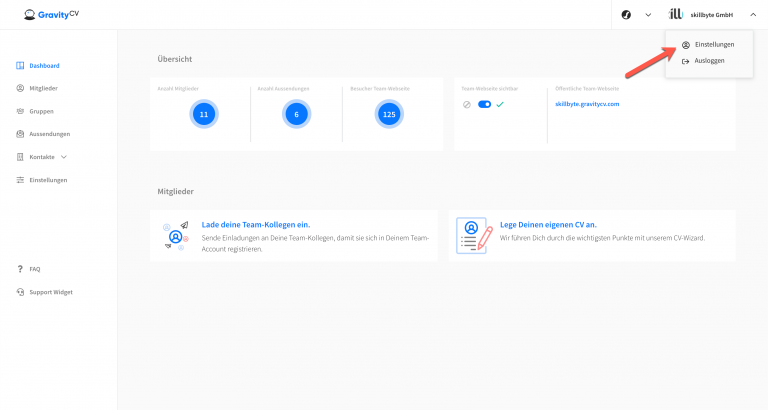Click the FAQ question mark icon
Screen dimensions: 768x410
pyautogui.click(x=20, y=269)
